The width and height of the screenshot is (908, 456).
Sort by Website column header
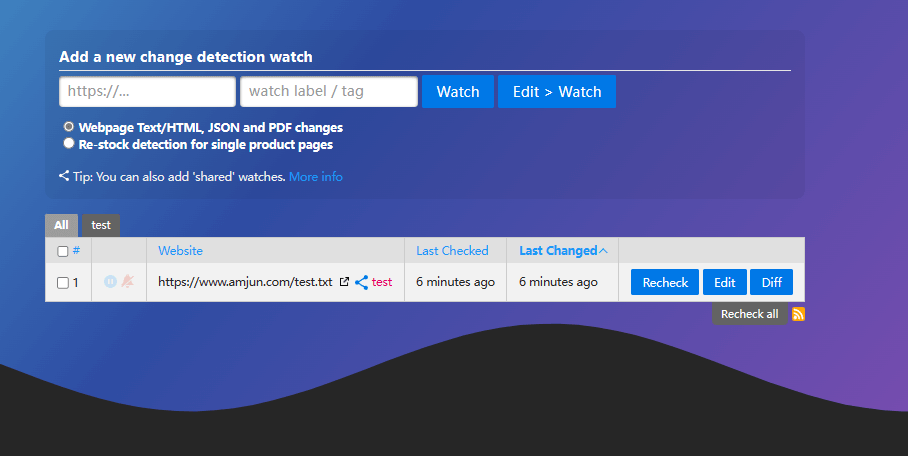pos(180,250)
